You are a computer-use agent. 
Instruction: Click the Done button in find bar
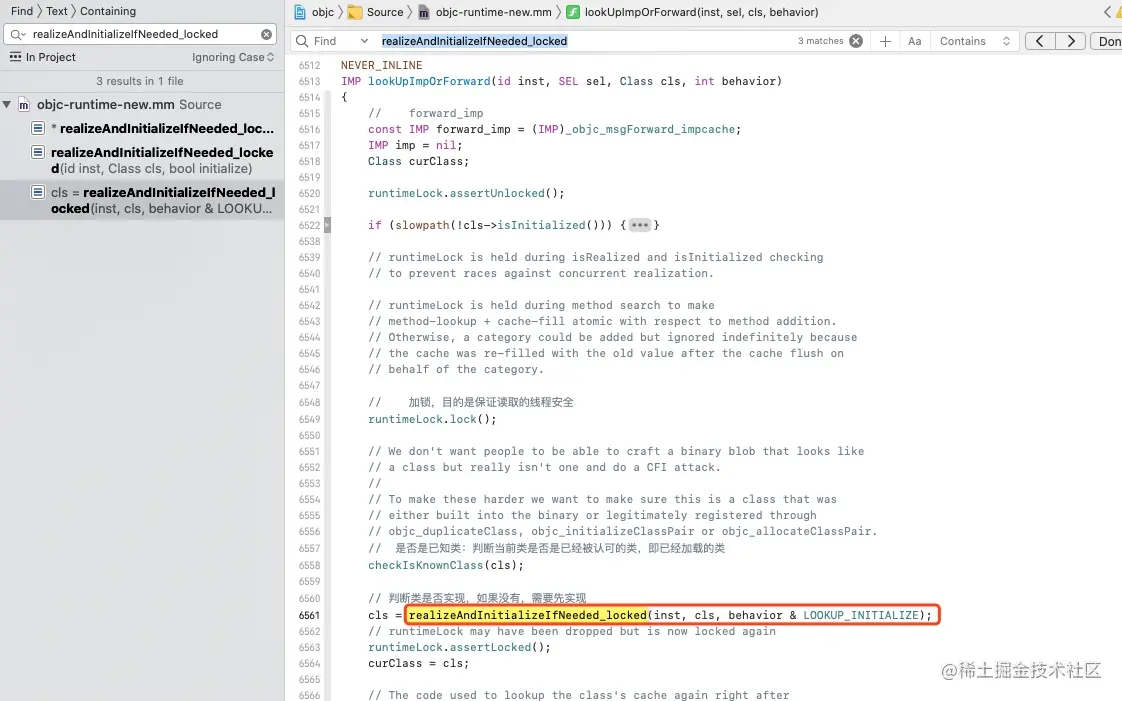pyautogui.click(x=1108, y=41)
